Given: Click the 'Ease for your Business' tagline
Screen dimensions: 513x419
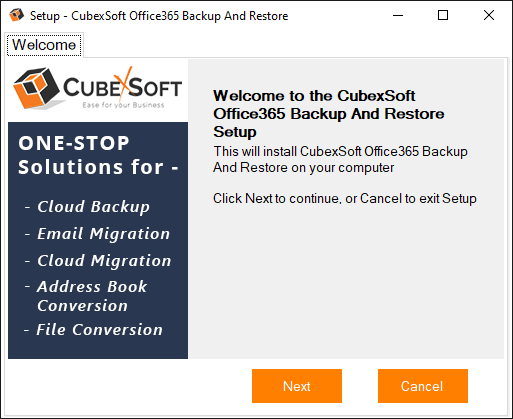Looking at the screenshot, I should coord(123,105).
